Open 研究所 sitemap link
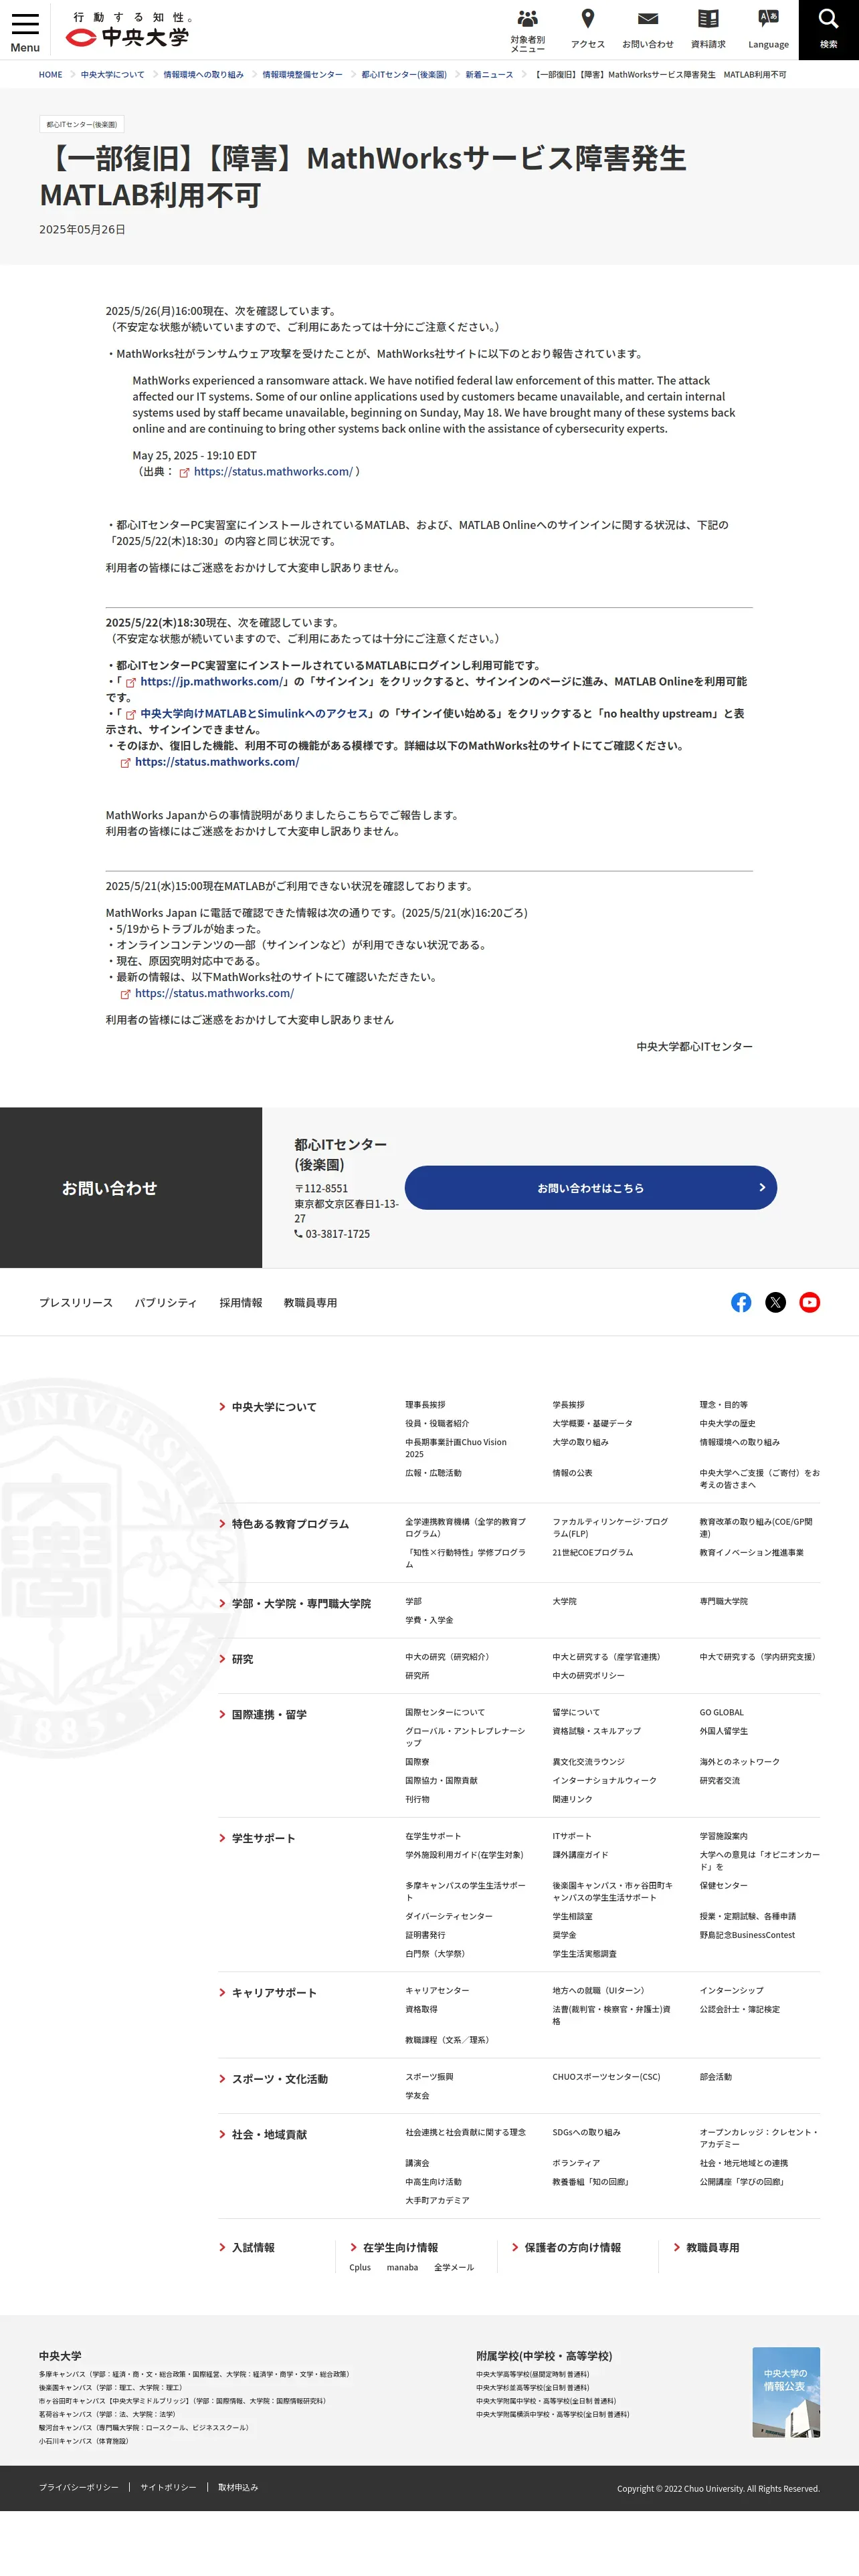 [x=417, y=1676]
